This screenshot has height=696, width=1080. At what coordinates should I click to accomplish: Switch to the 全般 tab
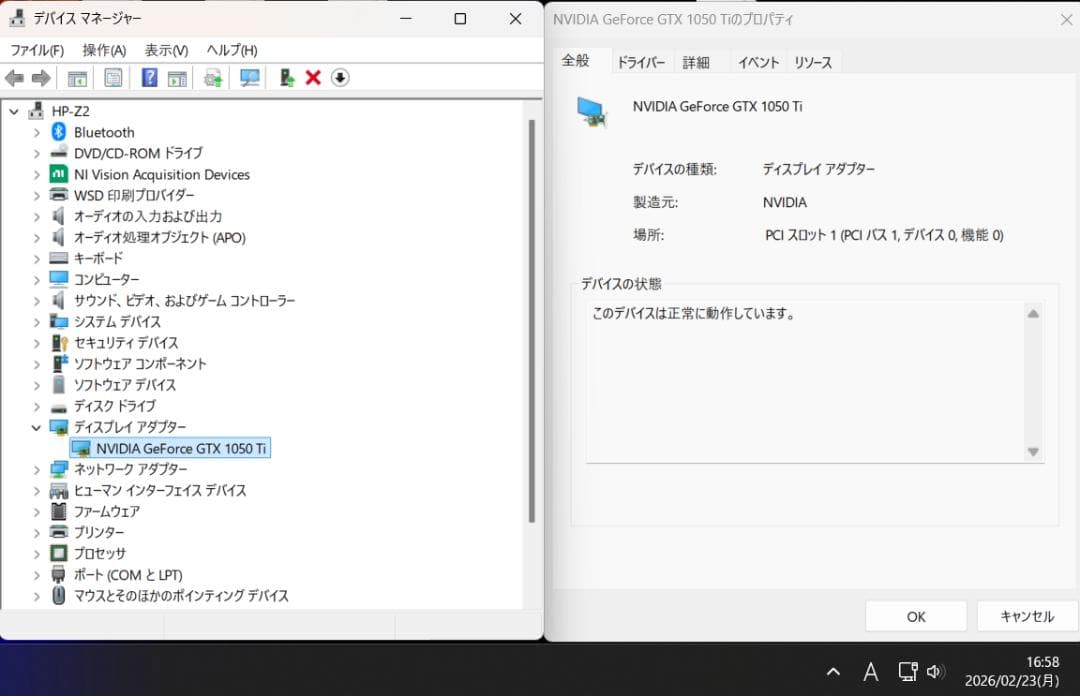576,61
